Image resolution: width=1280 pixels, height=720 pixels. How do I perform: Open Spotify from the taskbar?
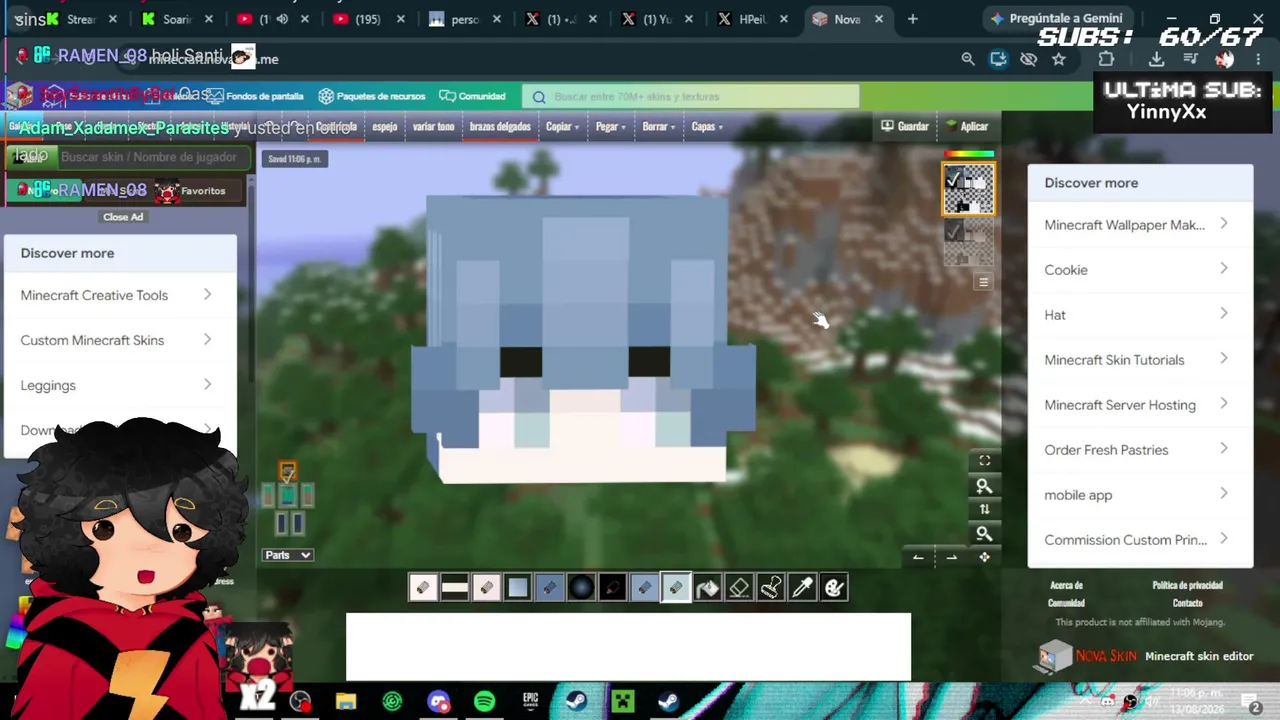coord(484,701)
